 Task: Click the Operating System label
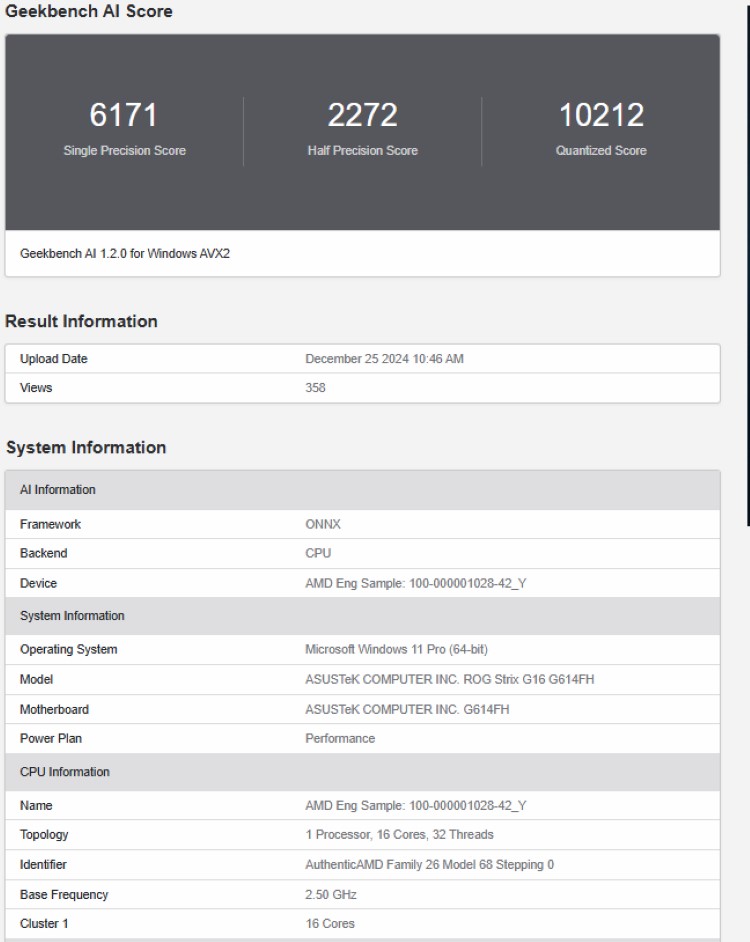pos(69,649)
